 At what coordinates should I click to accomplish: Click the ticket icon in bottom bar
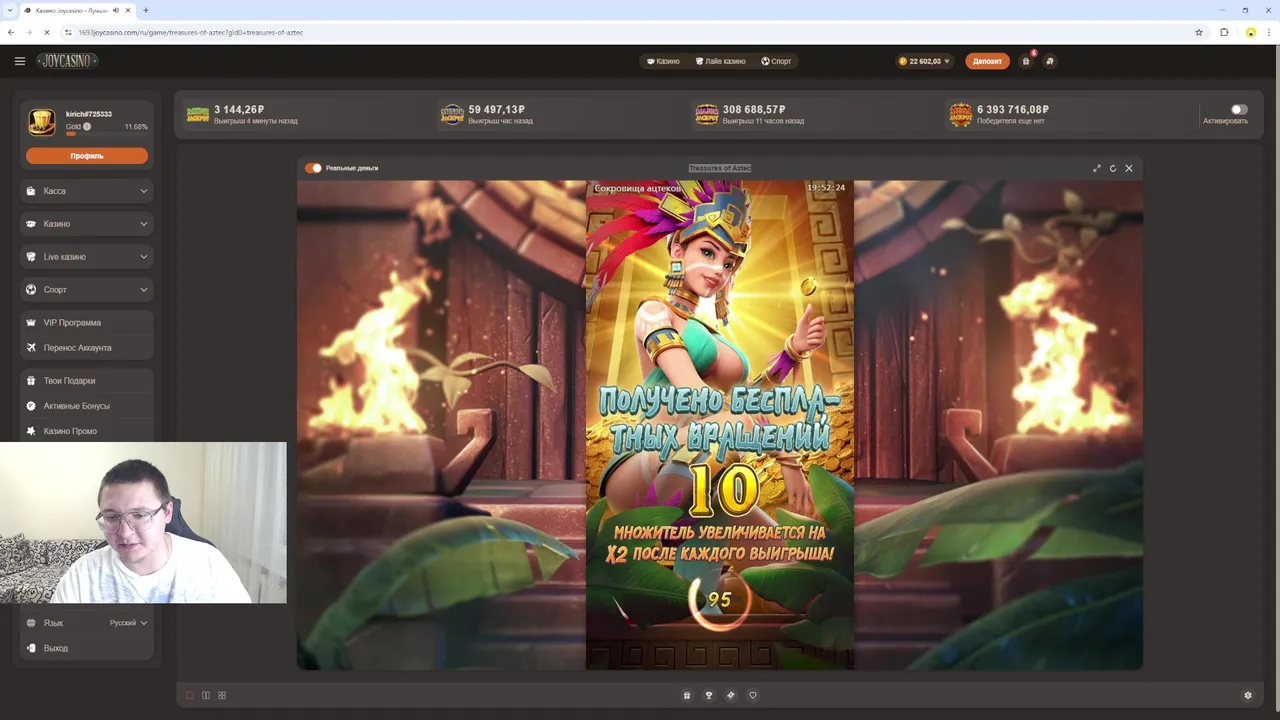tap(731, 695)
